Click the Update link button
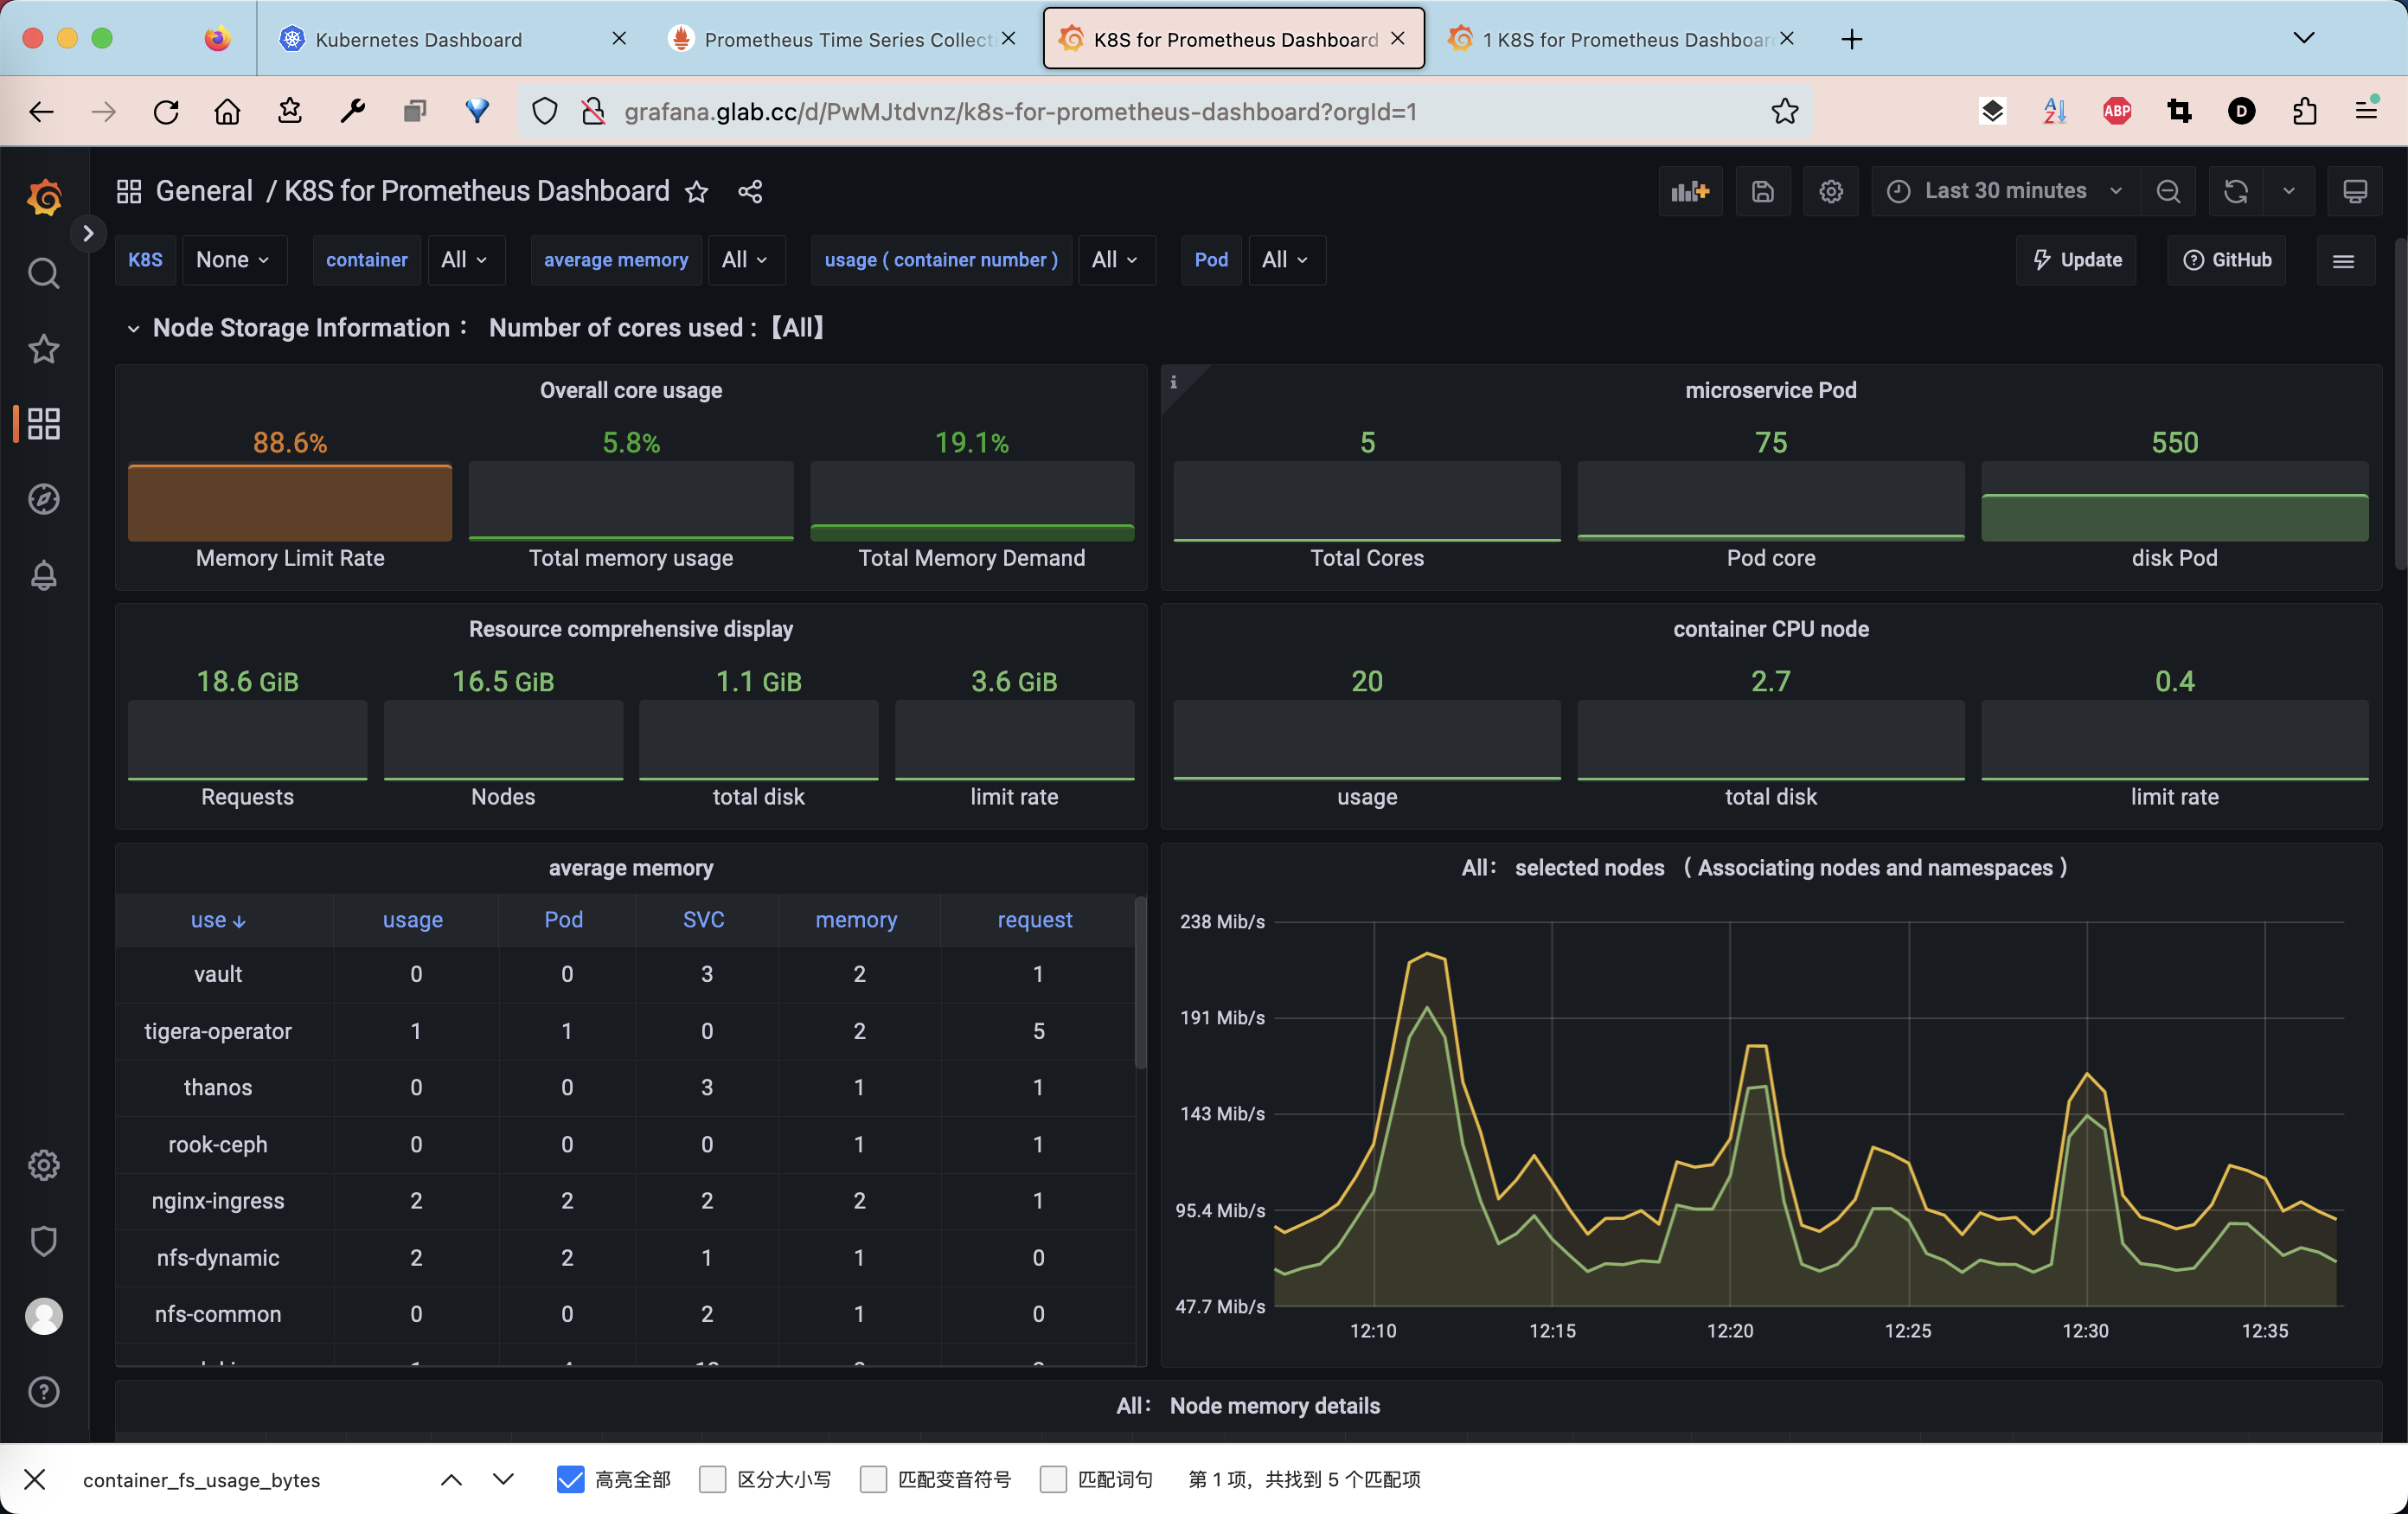This screenshot has width=2408, height=1514. coord(2077,260)
